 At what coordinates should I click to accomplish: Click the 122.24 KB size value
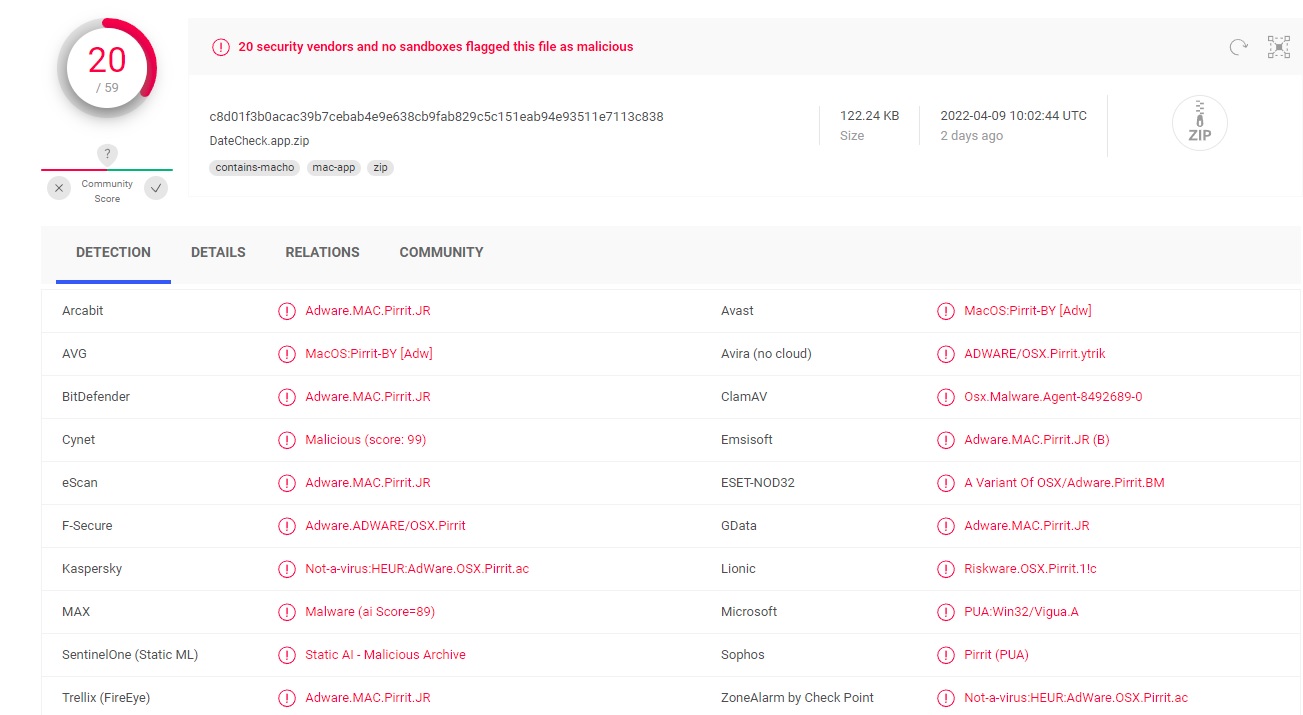(x=869, y=116)
